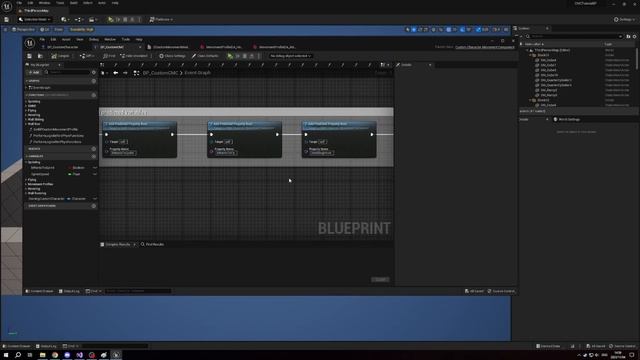This screenshot has height=360, width=640.
Task: Click Browse to asset icon in Blueprint toolbar
Action: [40, 56]
